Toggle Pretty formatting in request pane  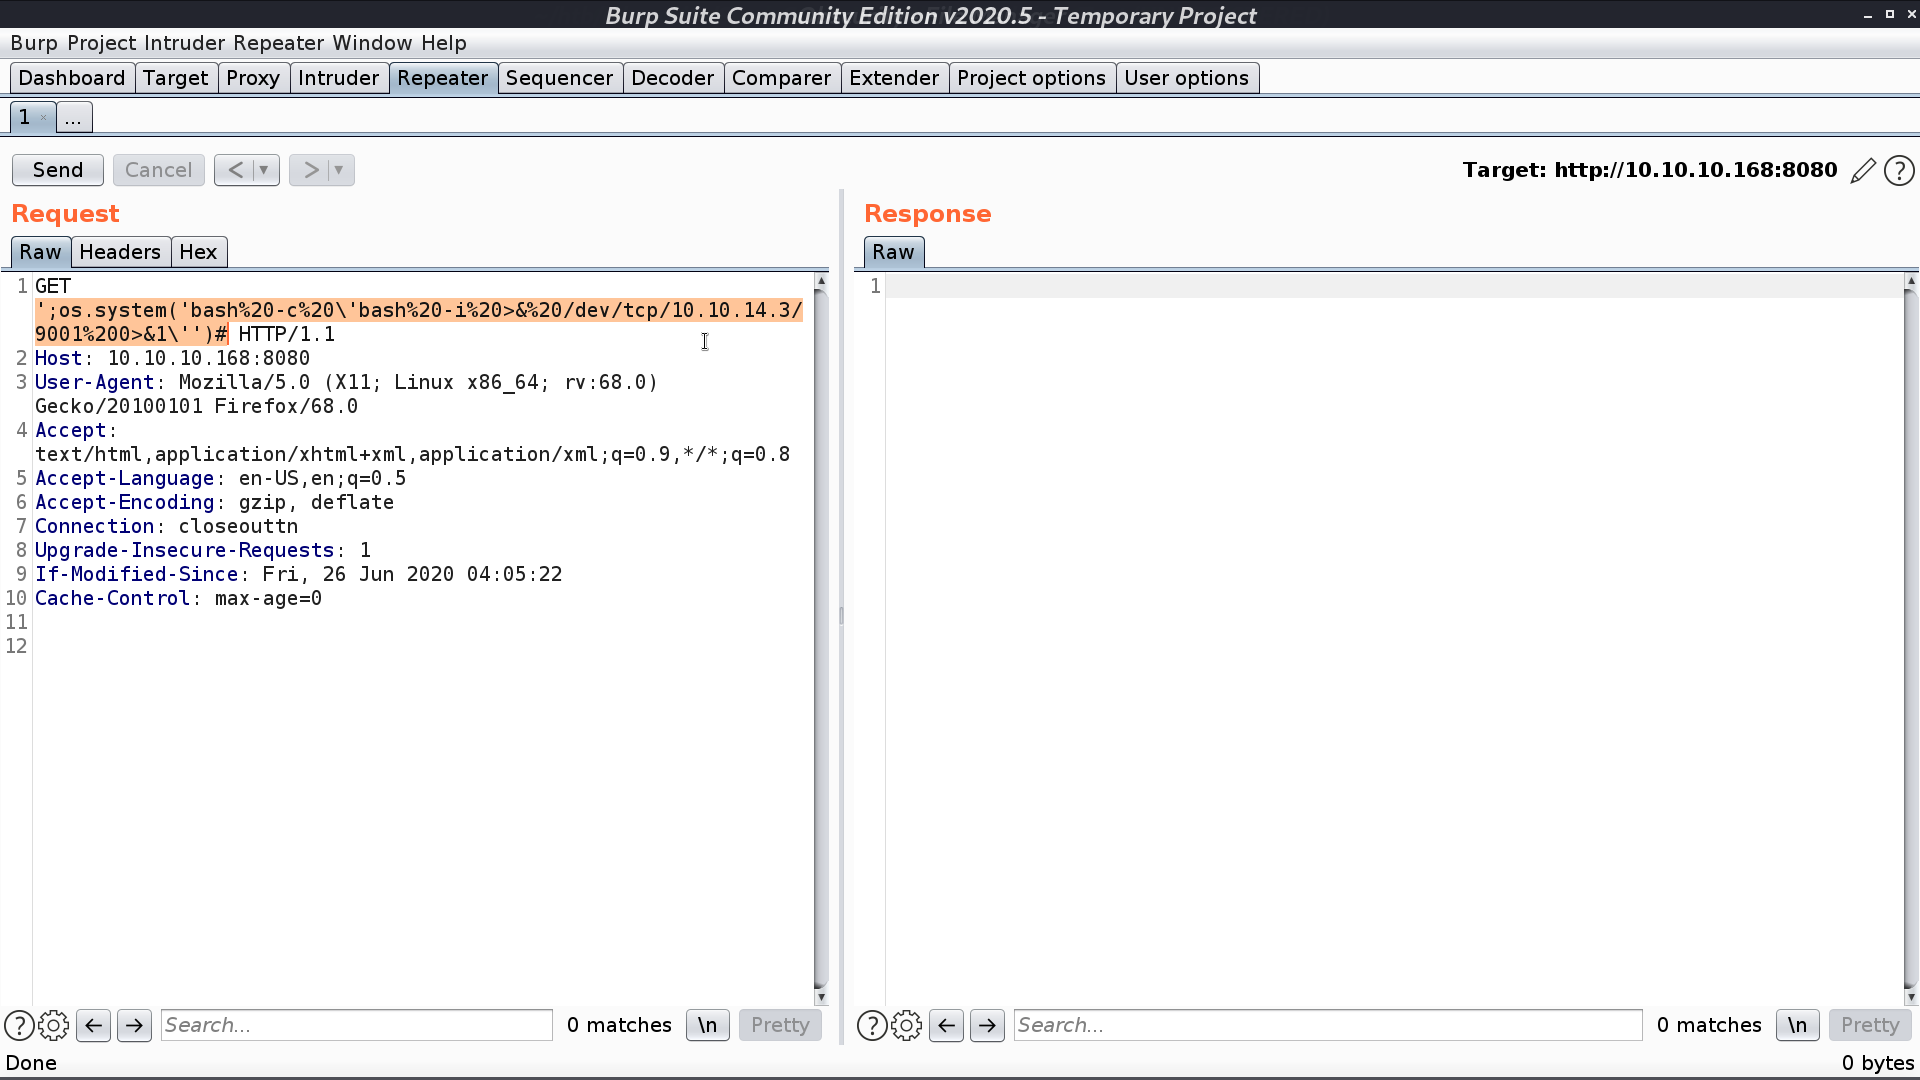[x=780, y=1025]
